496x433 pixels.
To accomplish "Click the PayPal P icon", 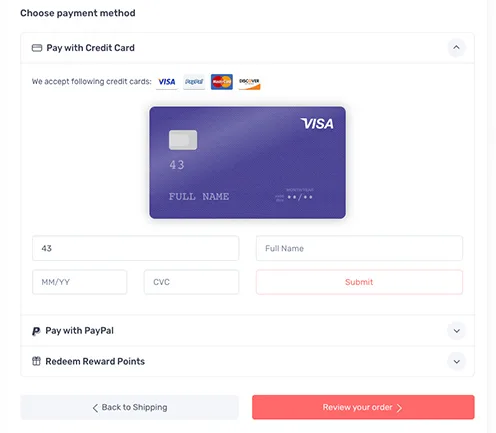I will click(x=36, y=331).
